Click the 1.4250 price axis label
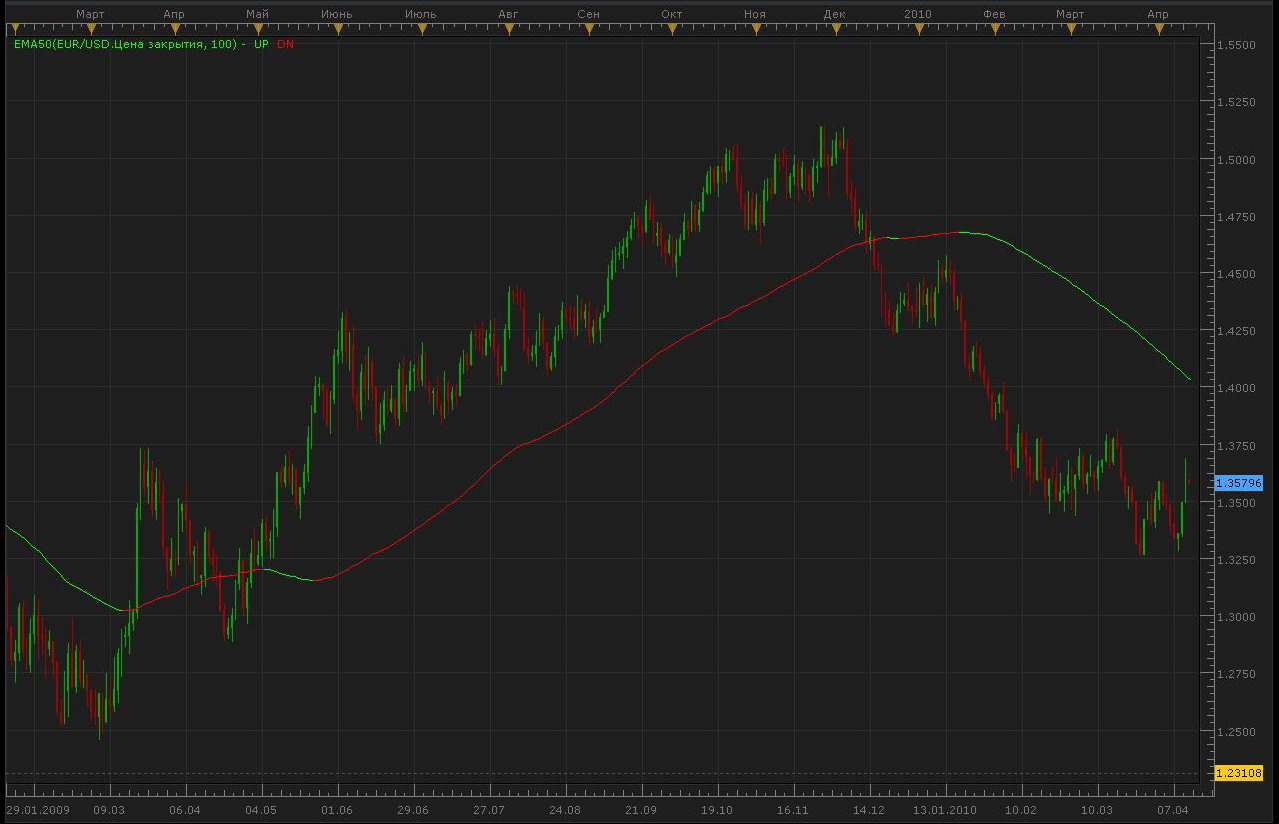This screenshot has height=824, width=1279. coord(1237,331)
